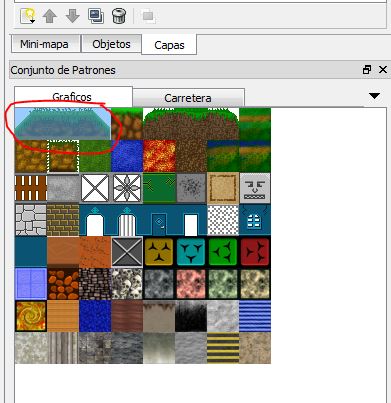Choose the green marble tile

[223, 284]
